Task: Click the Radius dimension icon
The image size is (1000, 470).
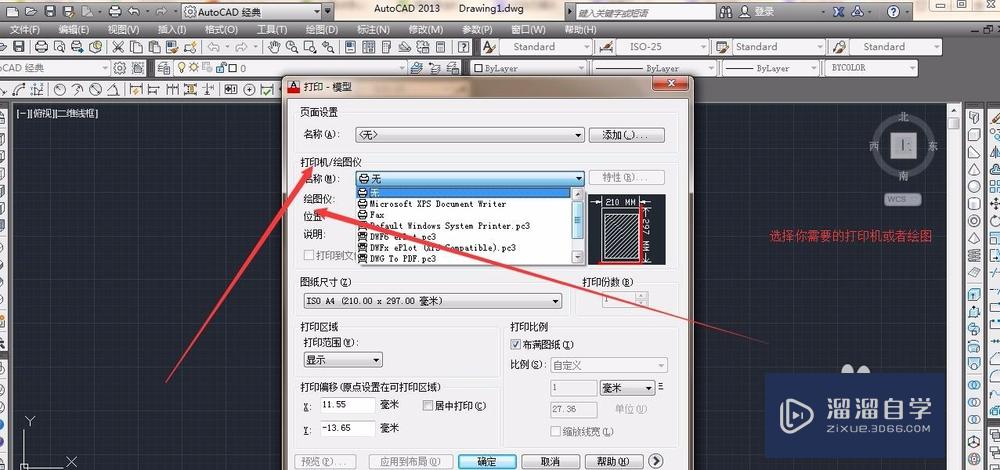Action: (59, 90)
